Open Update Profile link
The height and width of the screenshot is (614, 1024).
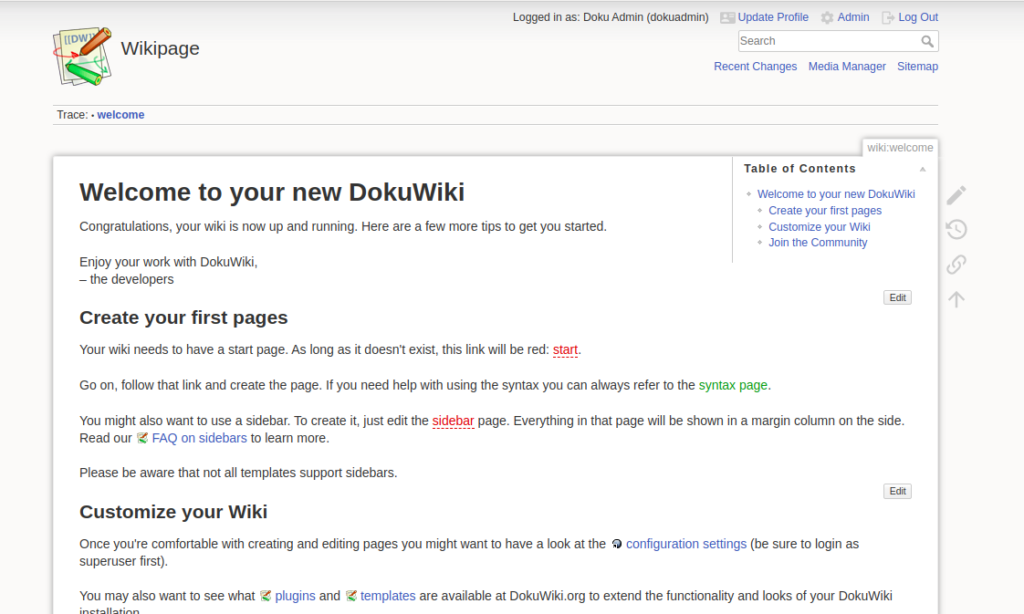click(773, 18)
